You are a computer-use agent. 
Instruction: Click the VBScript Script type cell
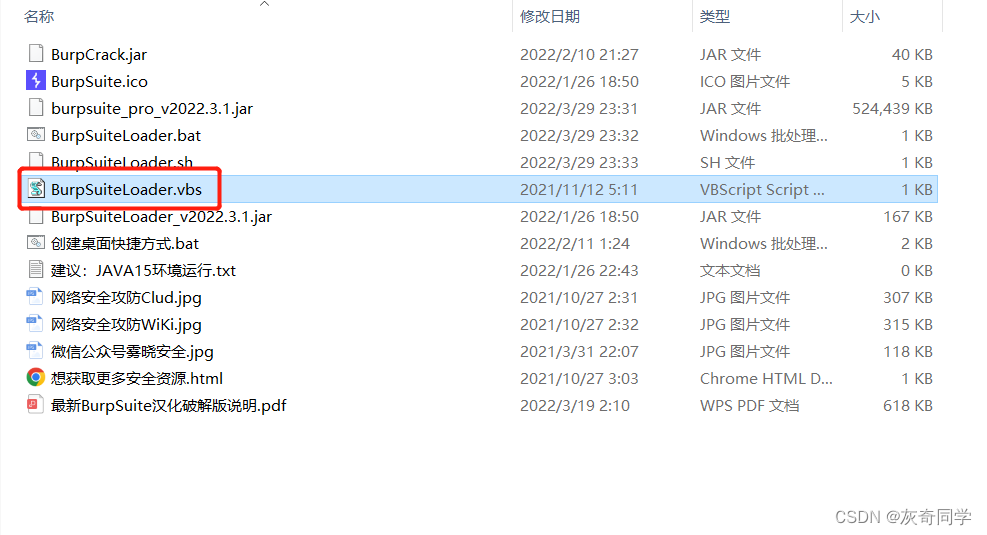[762, 189]
